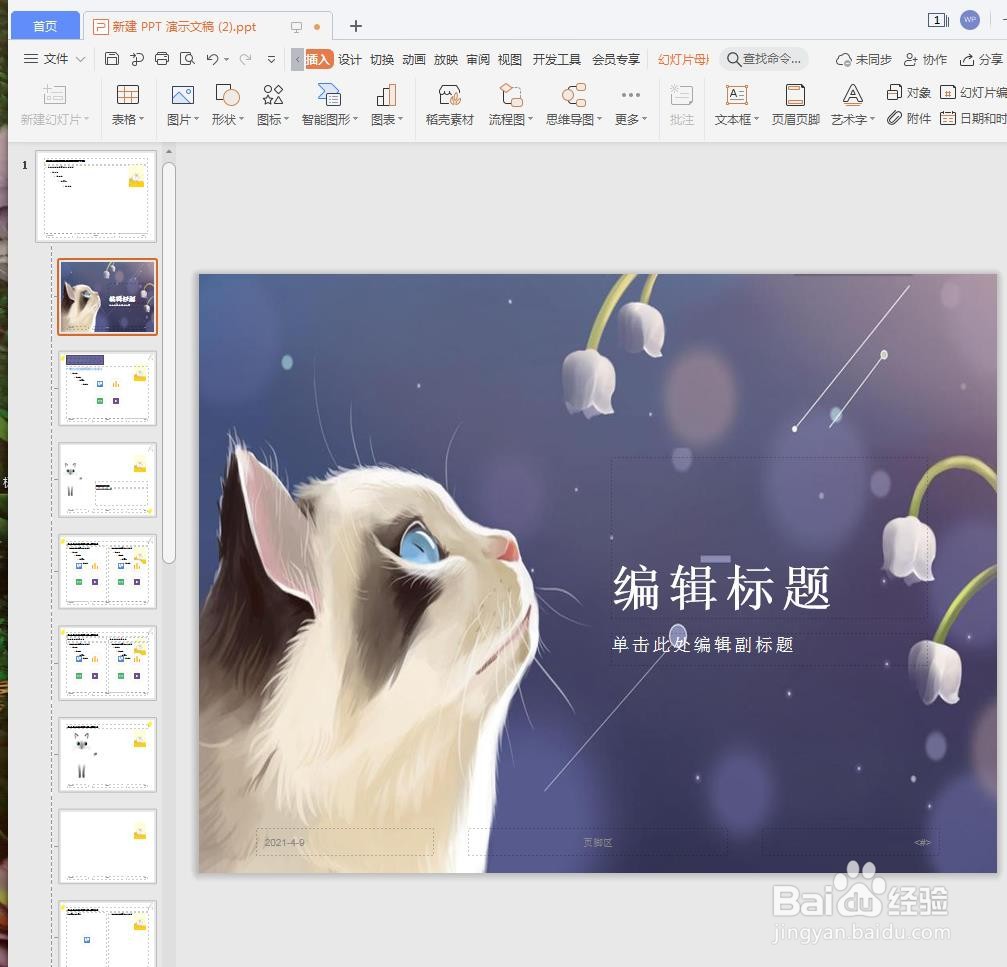
Task: Open 页眉页脚 header and footer
Action: 795,95
